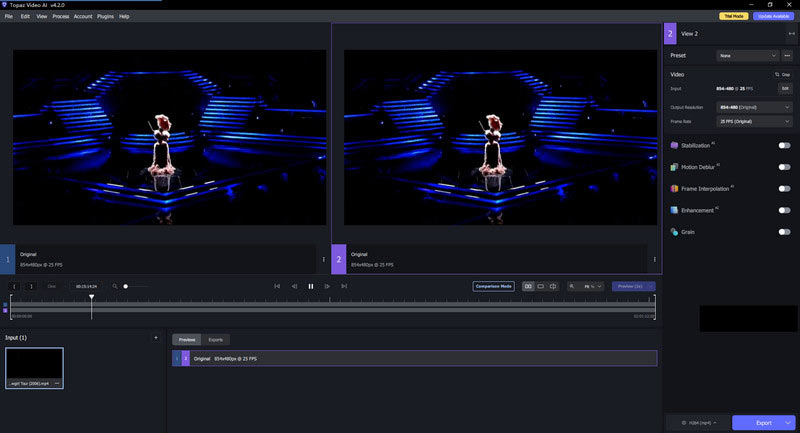800x433 pixels.
Task: Switch to the split view layout icon
Action: (x=553, y=286)
